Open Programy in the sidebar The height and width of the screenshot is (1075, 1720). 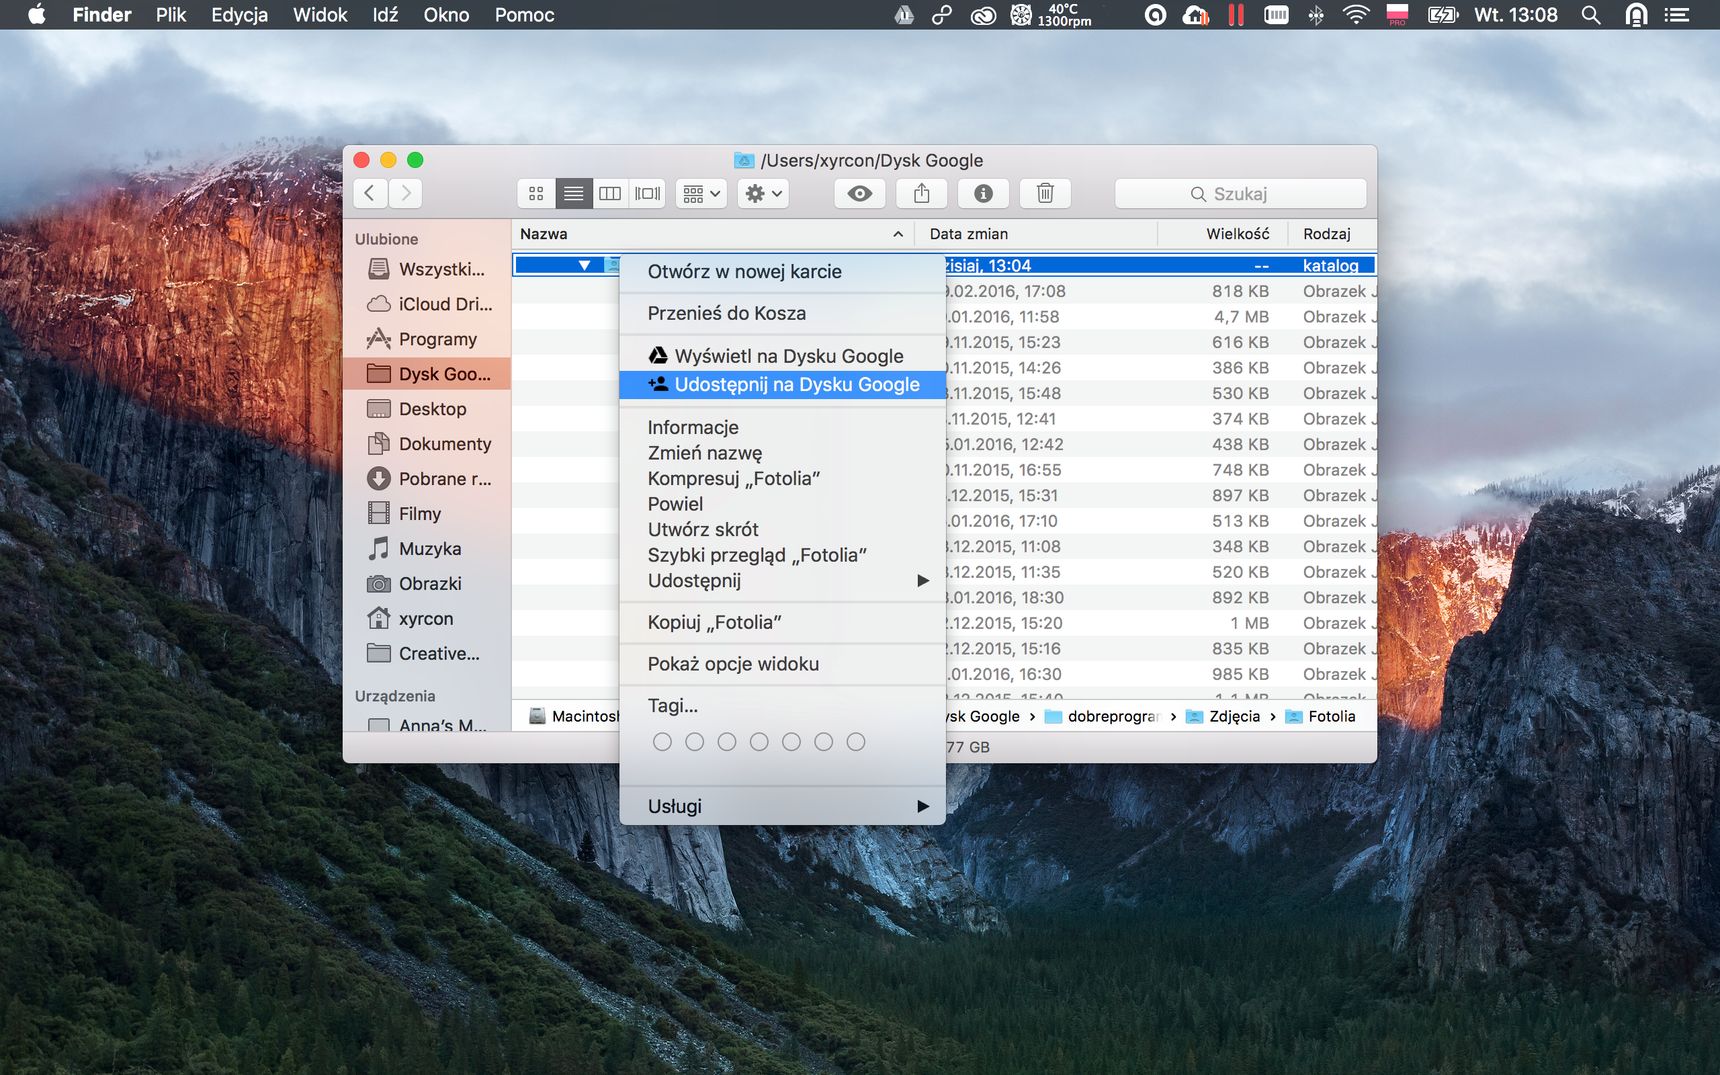[427, 339]
